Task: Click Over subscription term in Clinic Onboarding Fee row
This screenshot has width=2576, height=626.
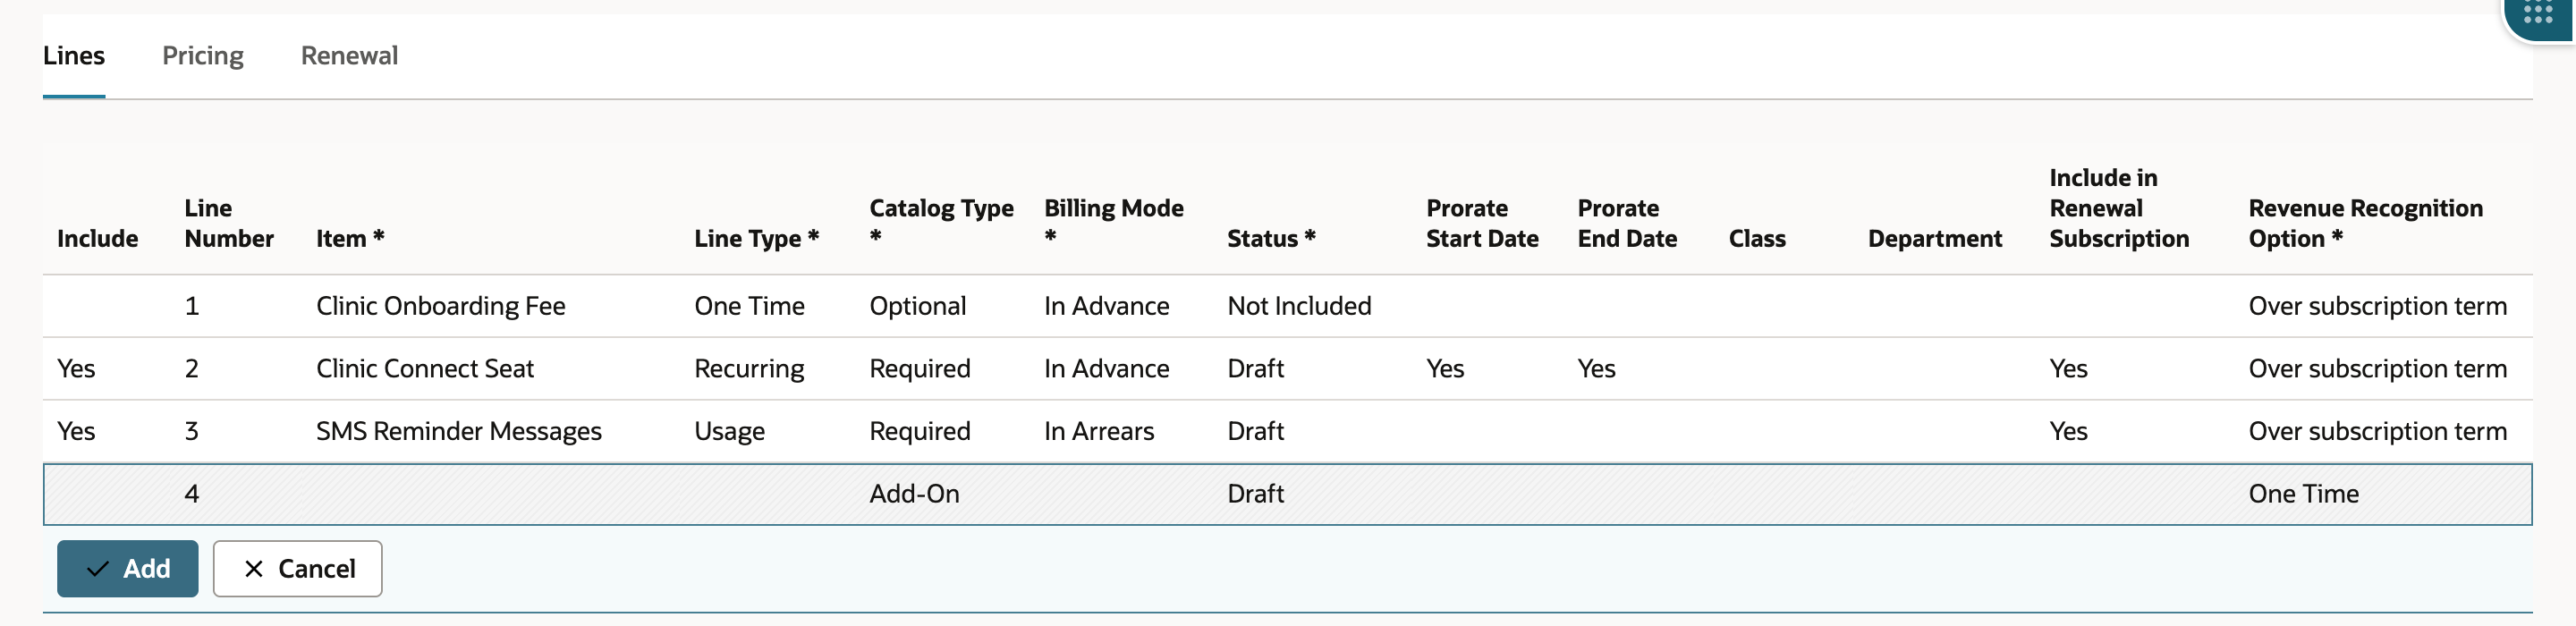Action: (2377, 306)
